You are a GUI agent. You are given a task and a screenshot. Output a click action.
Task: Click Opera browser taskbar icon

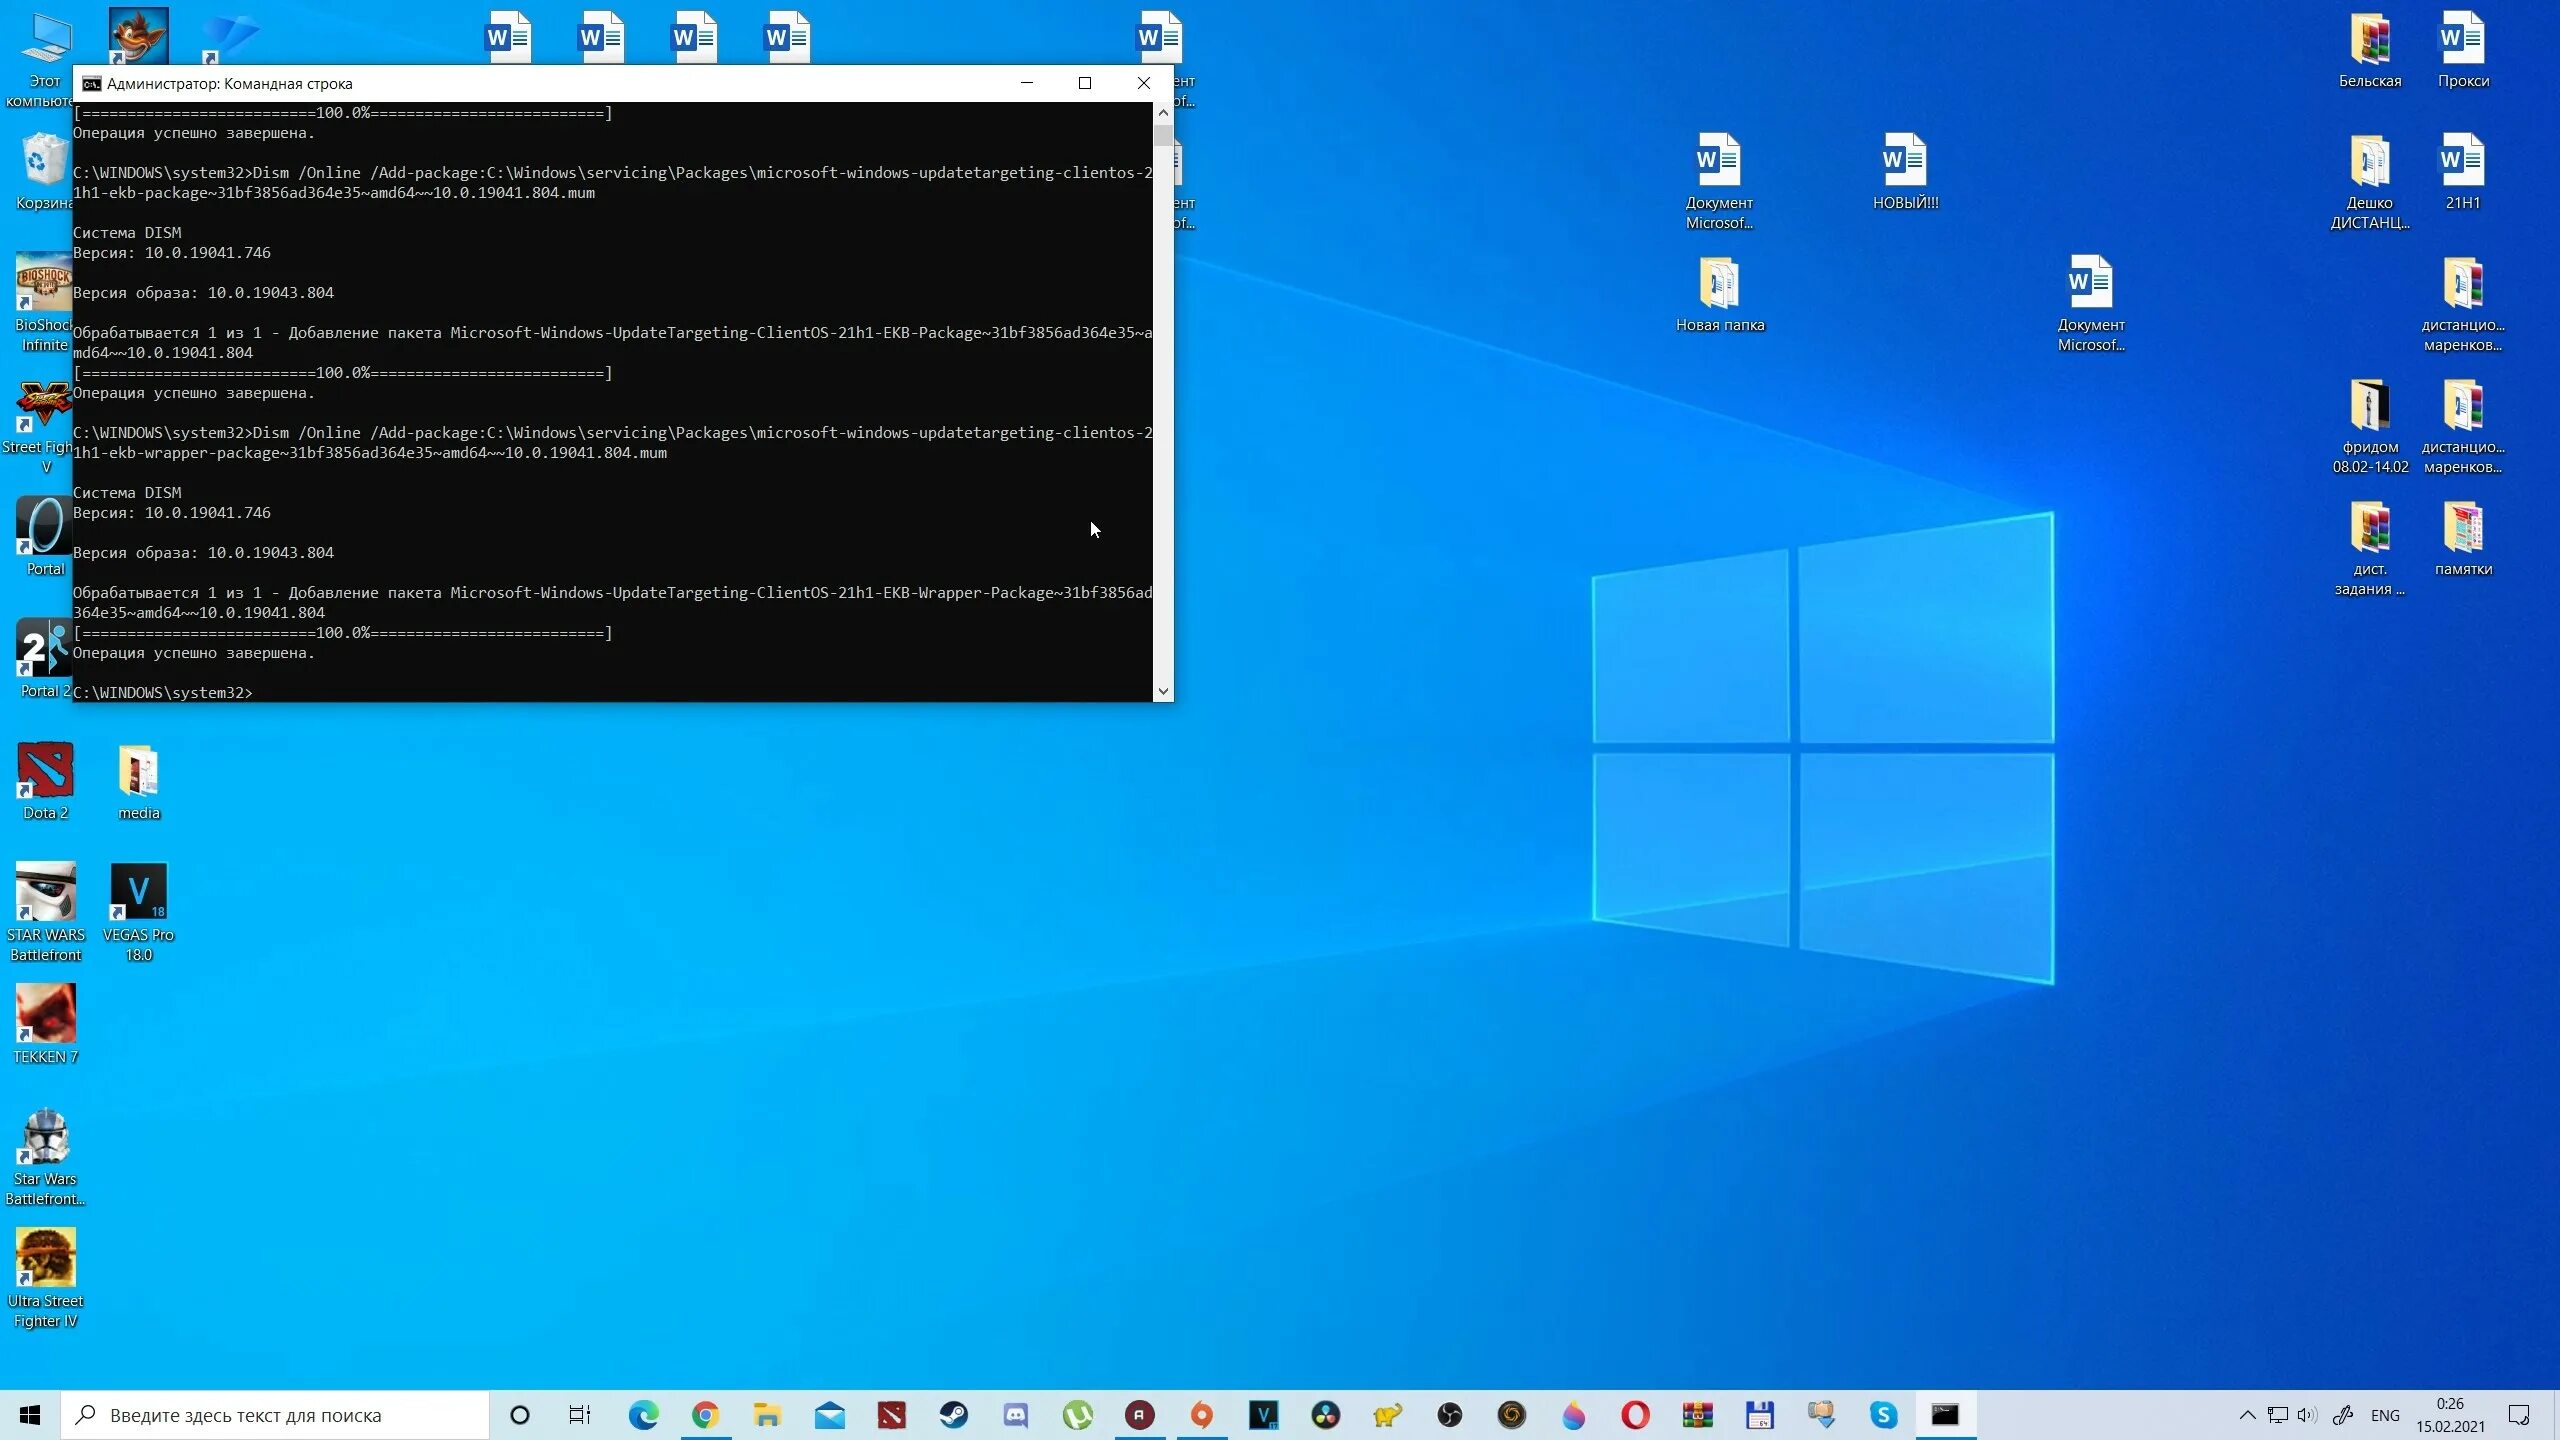coord(1635,1414)
